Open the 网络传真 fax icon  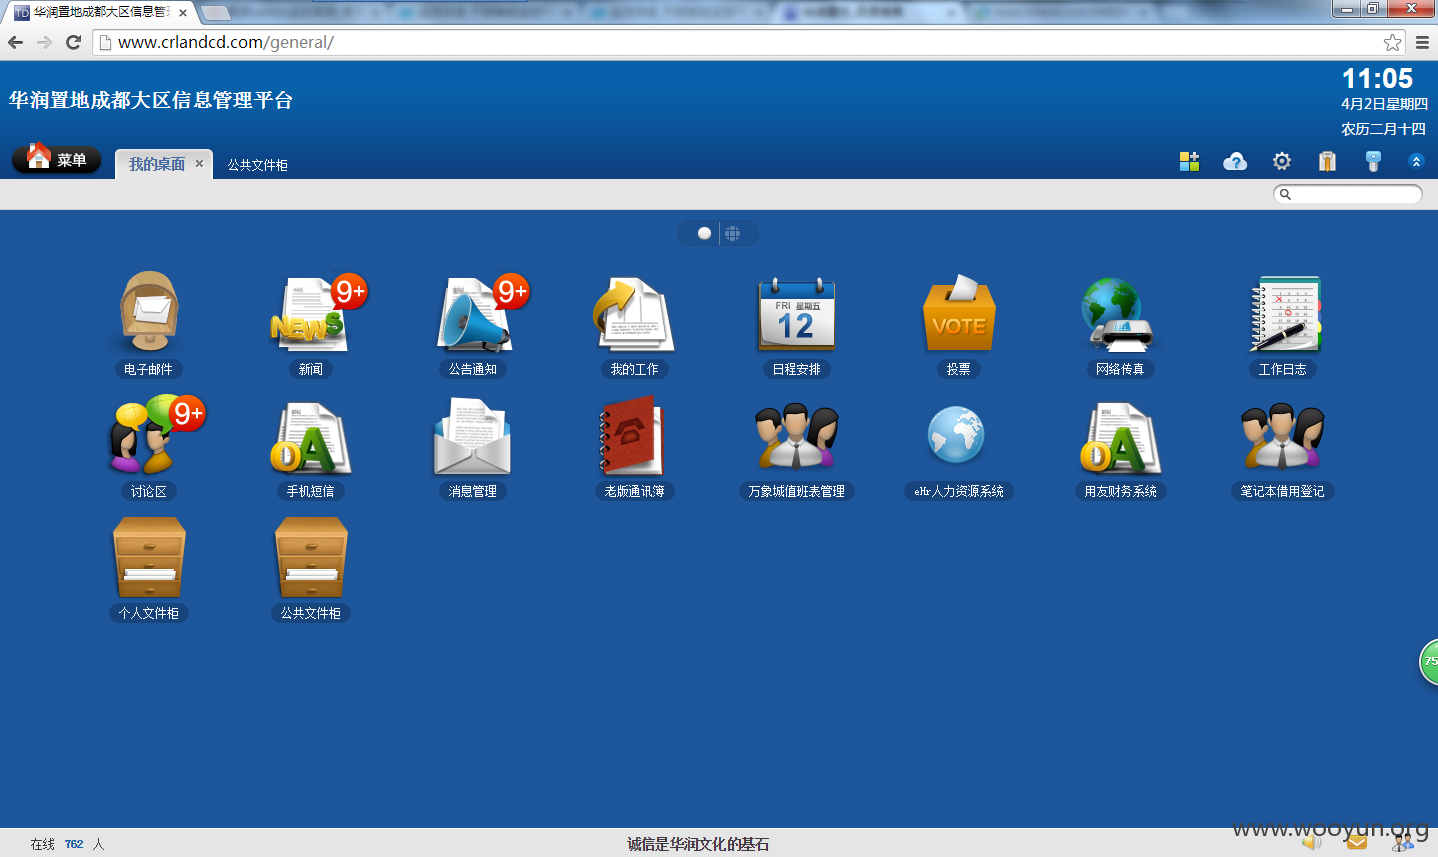[1119, 314]
